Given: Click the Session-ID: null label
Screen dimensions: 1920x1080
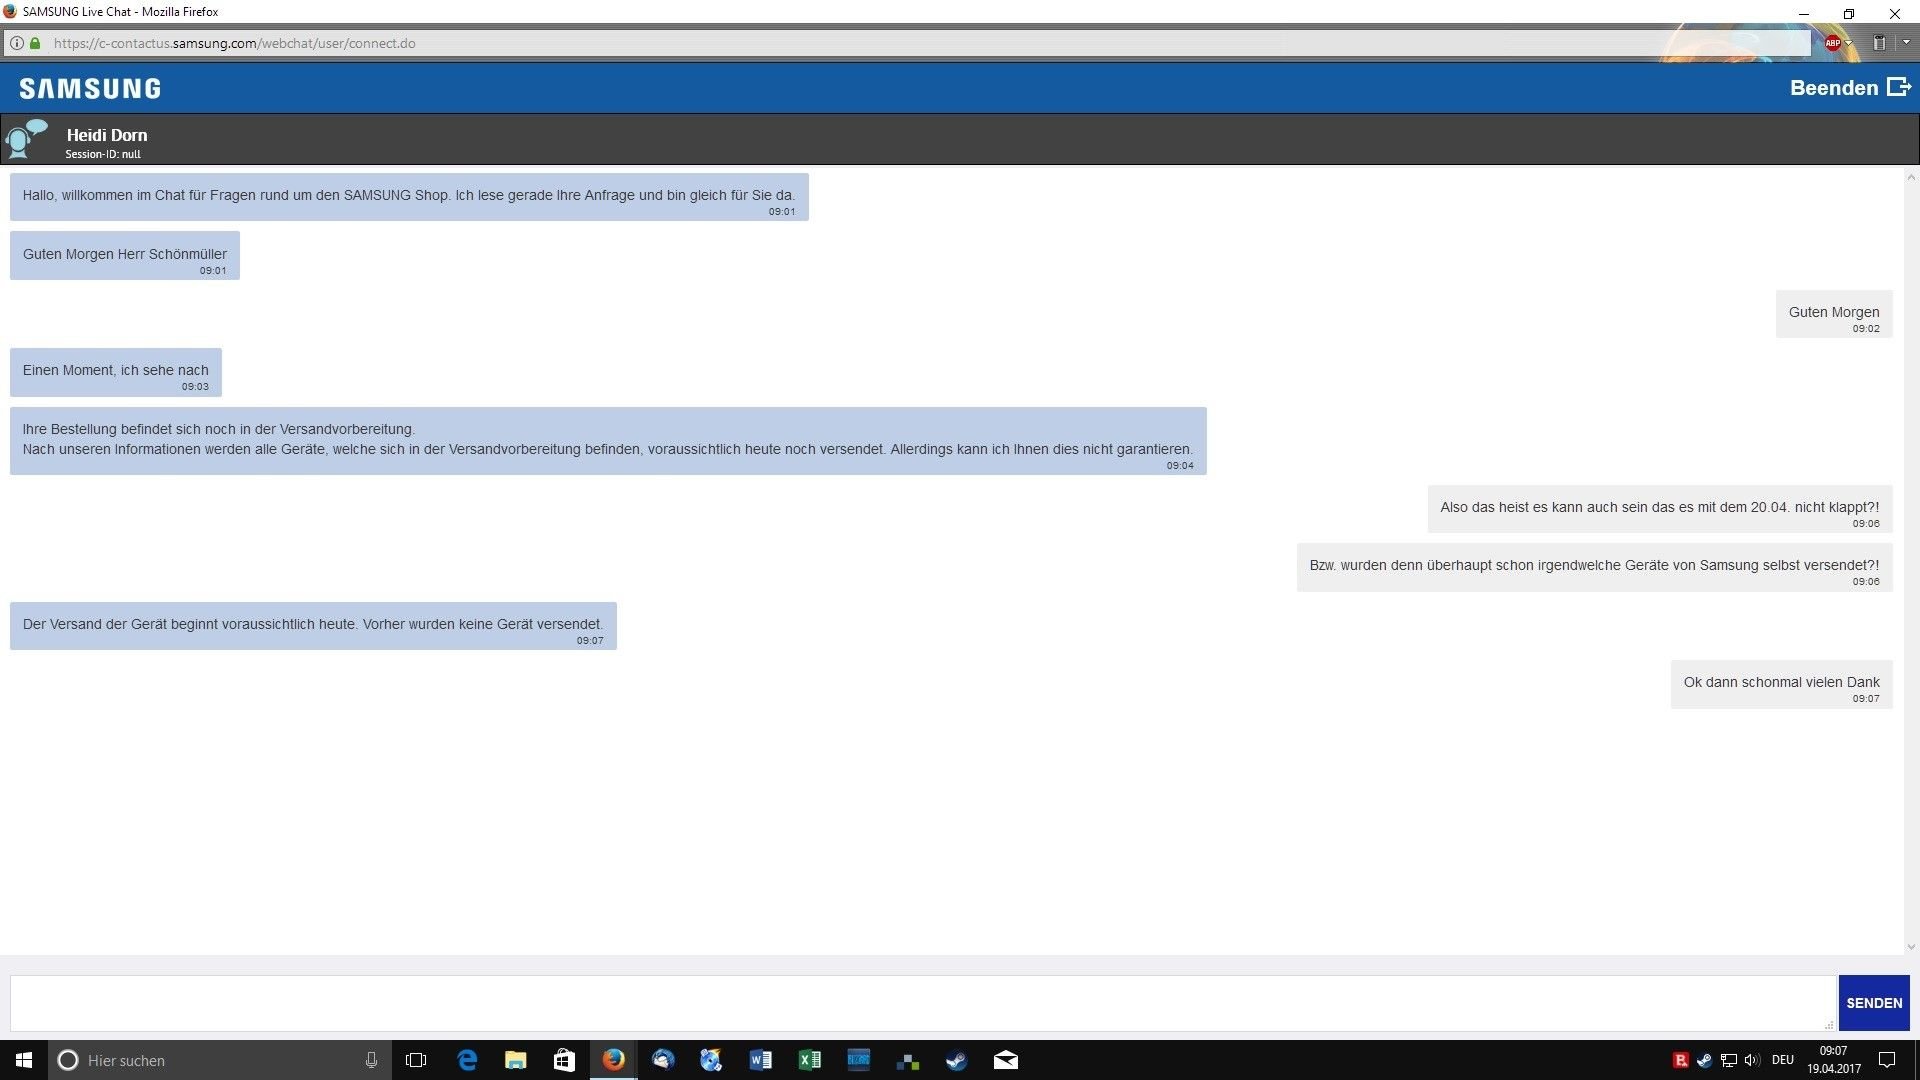Looking at the screenshot, I should [103, 154].
